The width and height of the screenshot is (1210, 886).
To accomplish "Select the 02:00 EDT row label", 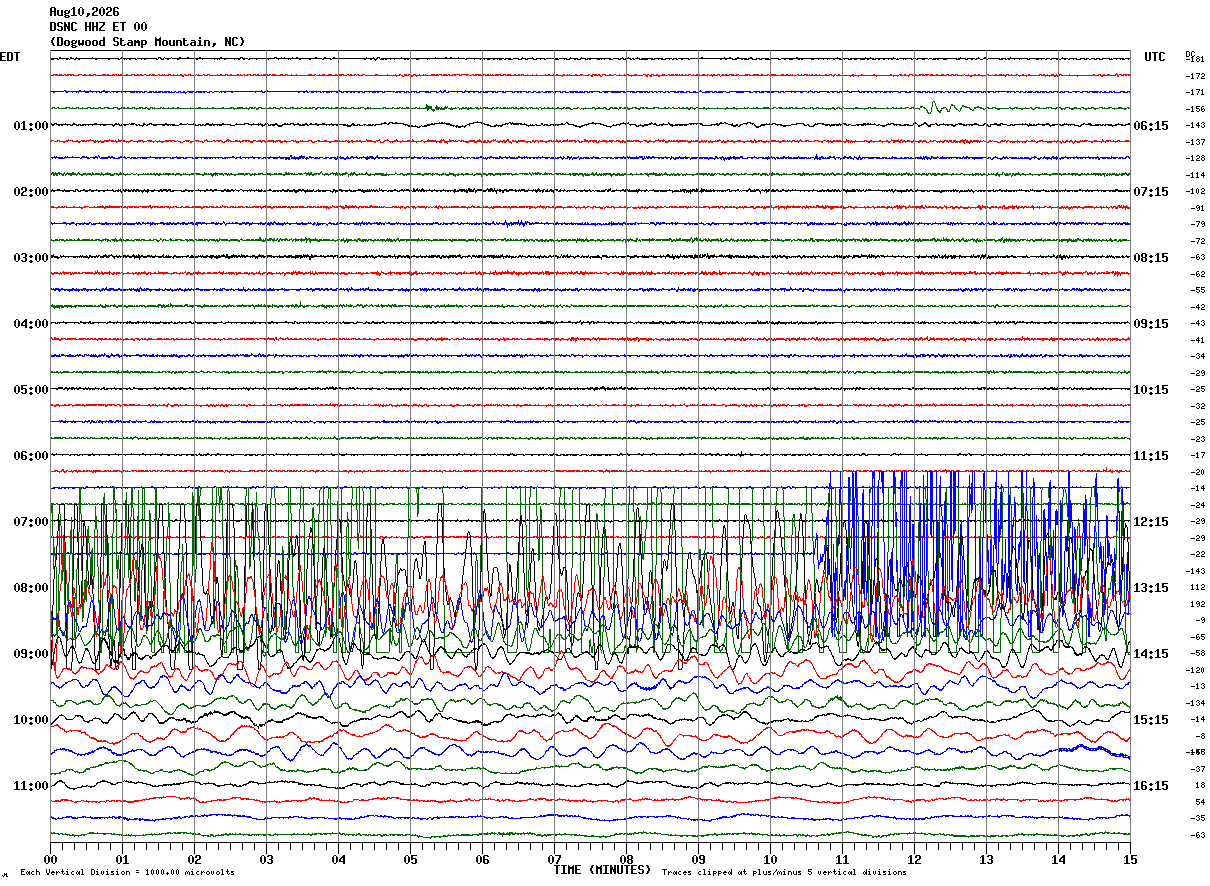I will click(31, 192).
